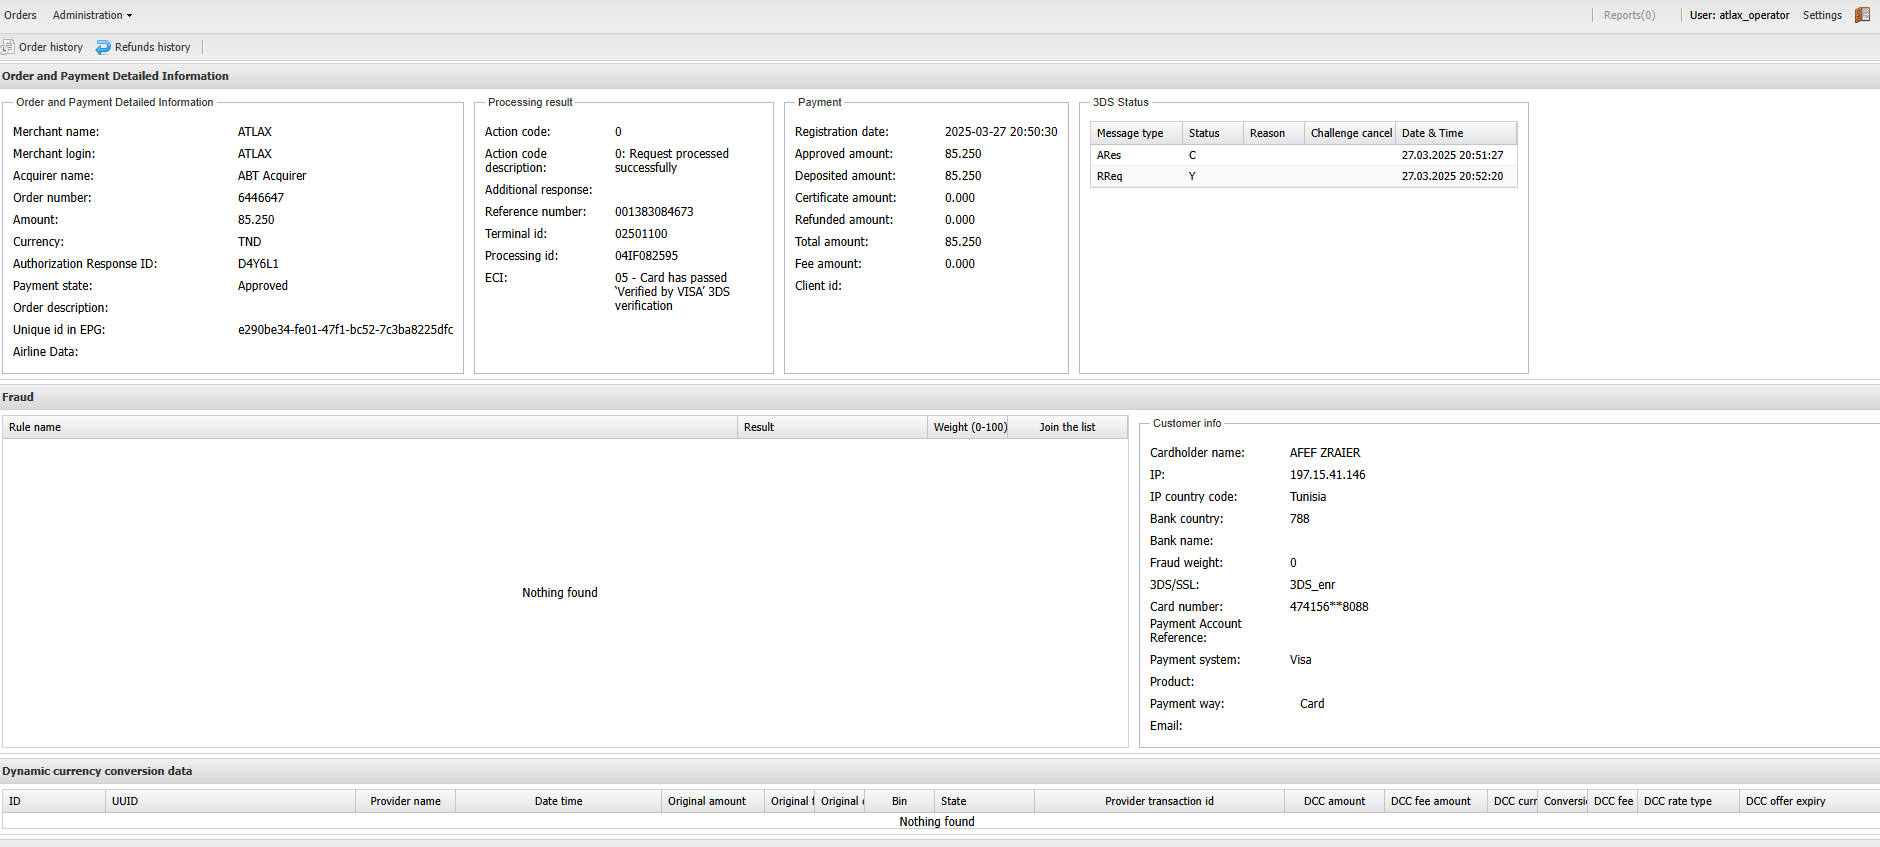
Task: Click the Weight (0-100) column header
Action: coord(969,427)
